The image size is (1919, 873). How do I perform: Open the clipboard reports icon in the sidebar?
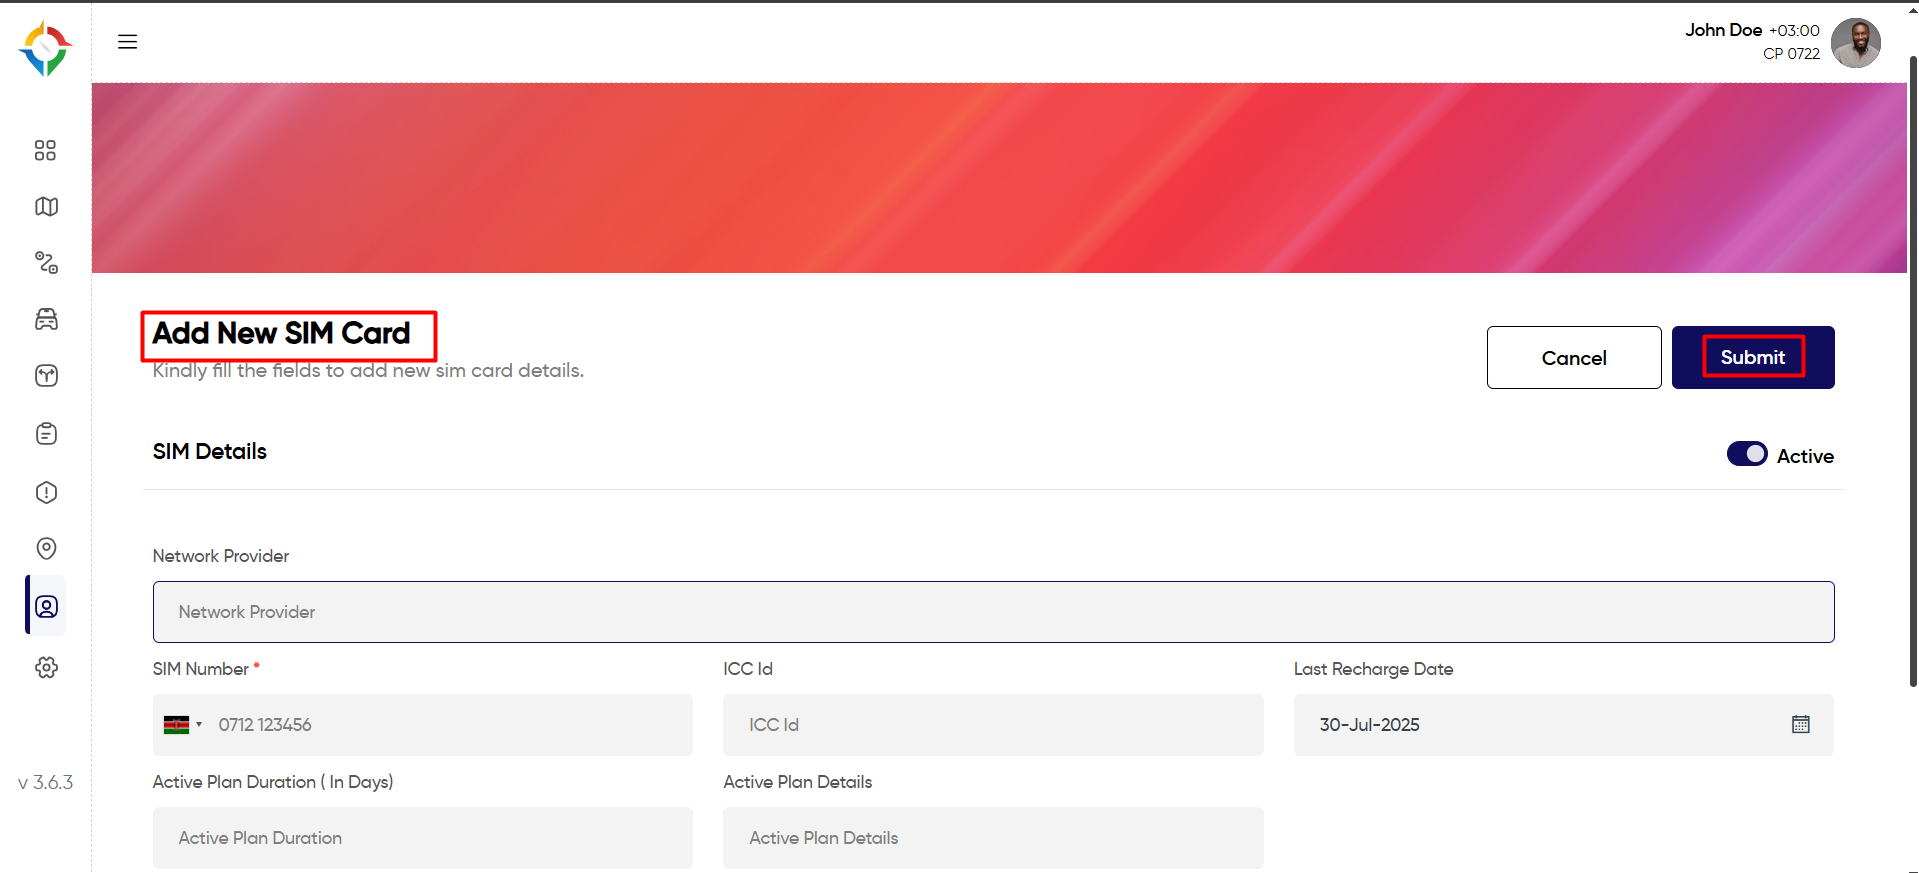(x=46, y=434)
